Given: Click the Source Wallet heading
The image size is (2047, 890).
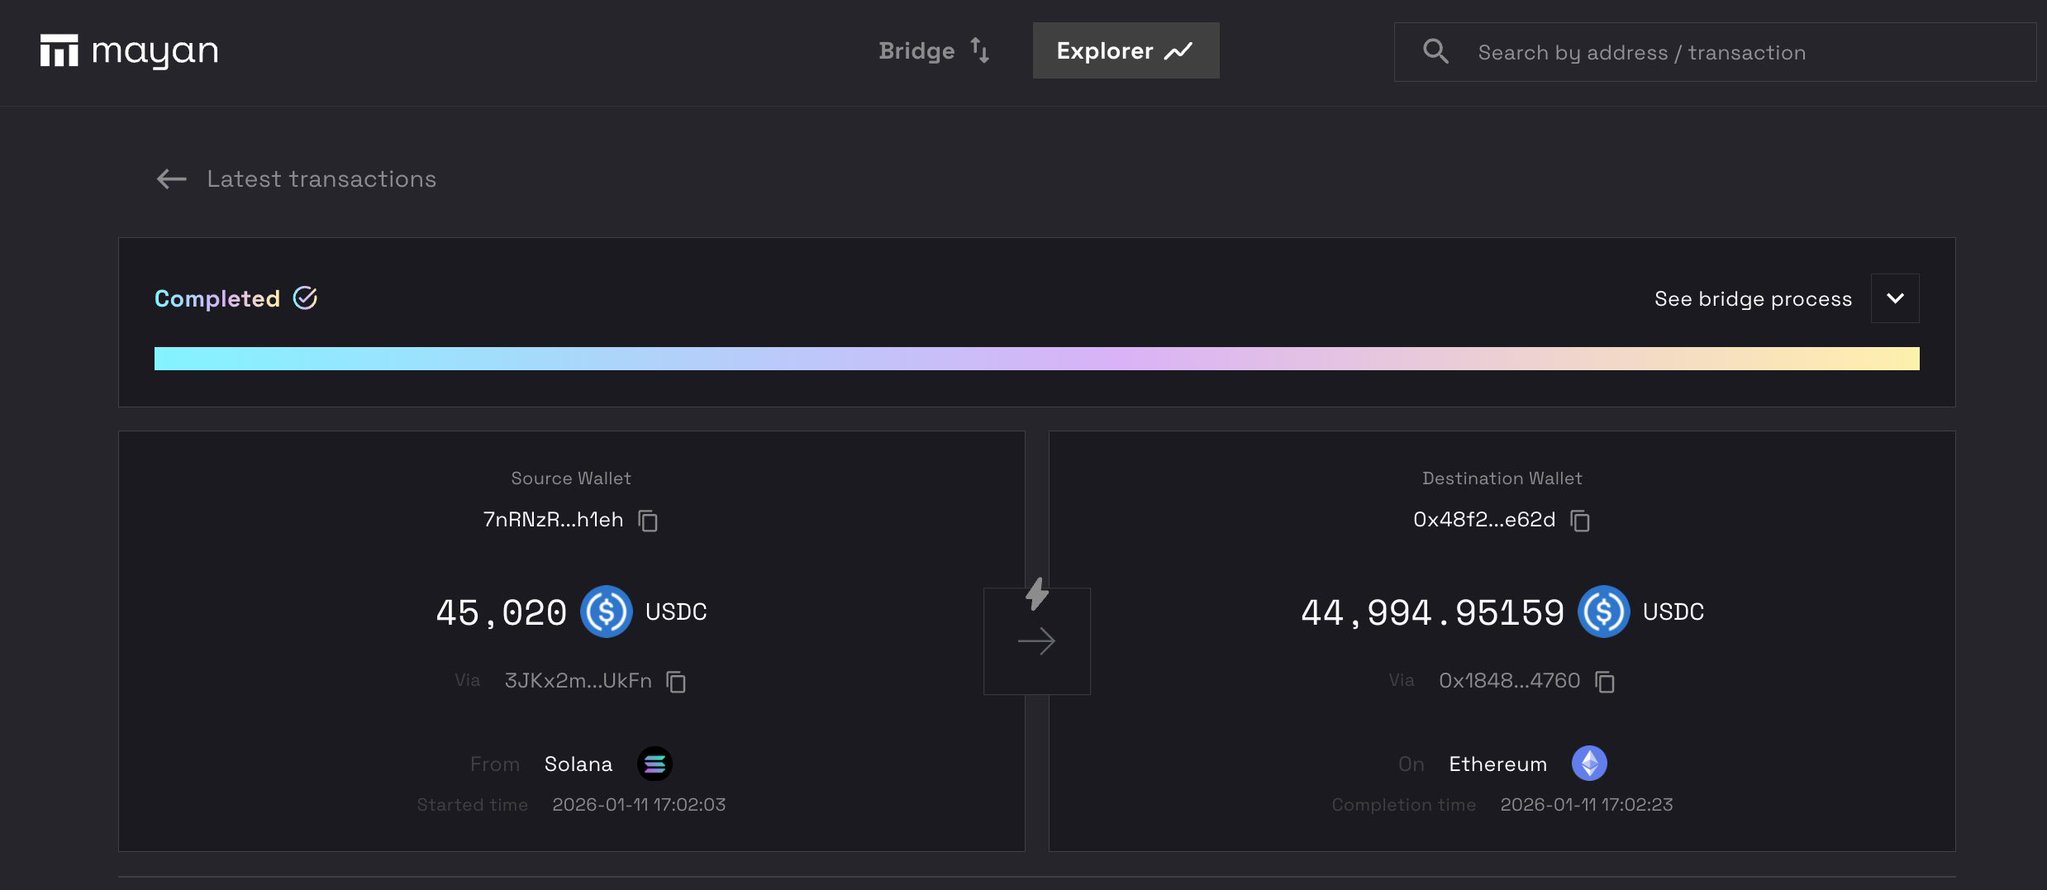Looking at the screenshot, I should (x=571, y=478).
